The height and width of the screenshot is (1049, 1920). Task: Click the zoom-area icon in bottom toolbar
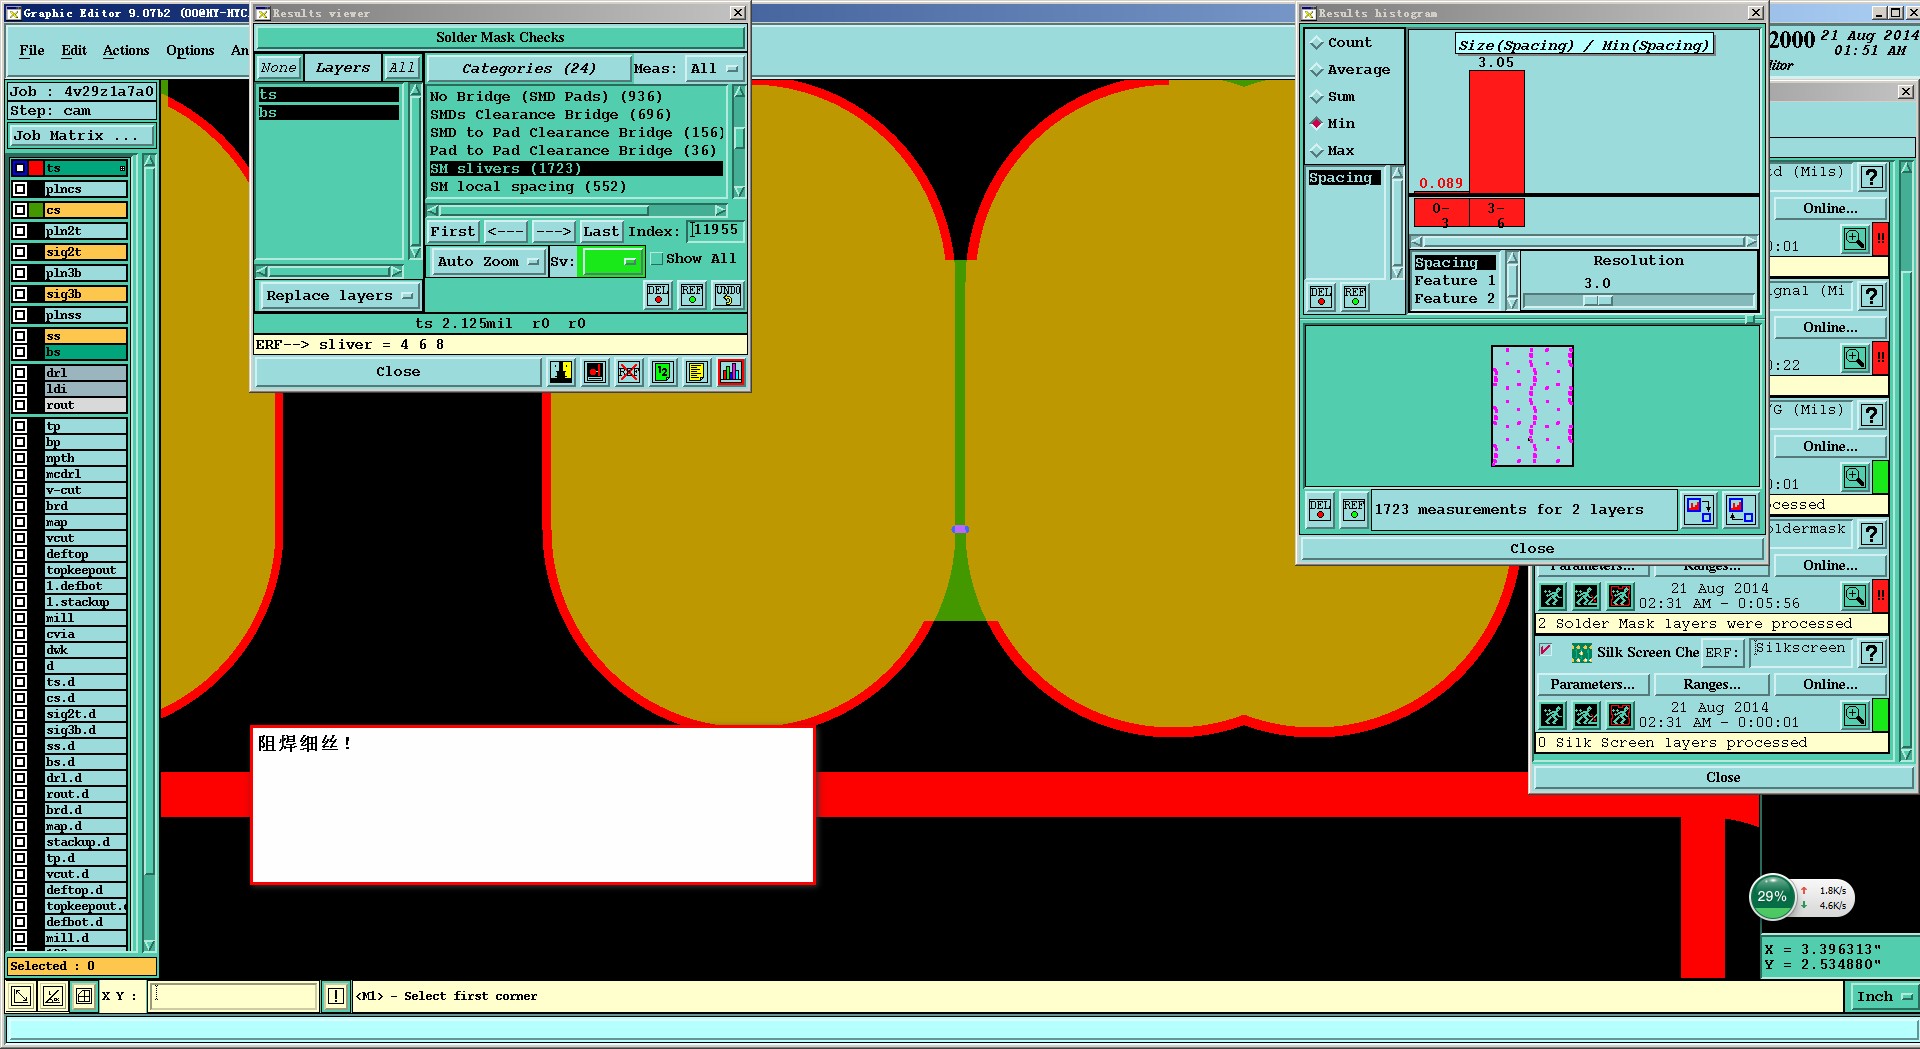pyautogui.click(x=20, y=996)
